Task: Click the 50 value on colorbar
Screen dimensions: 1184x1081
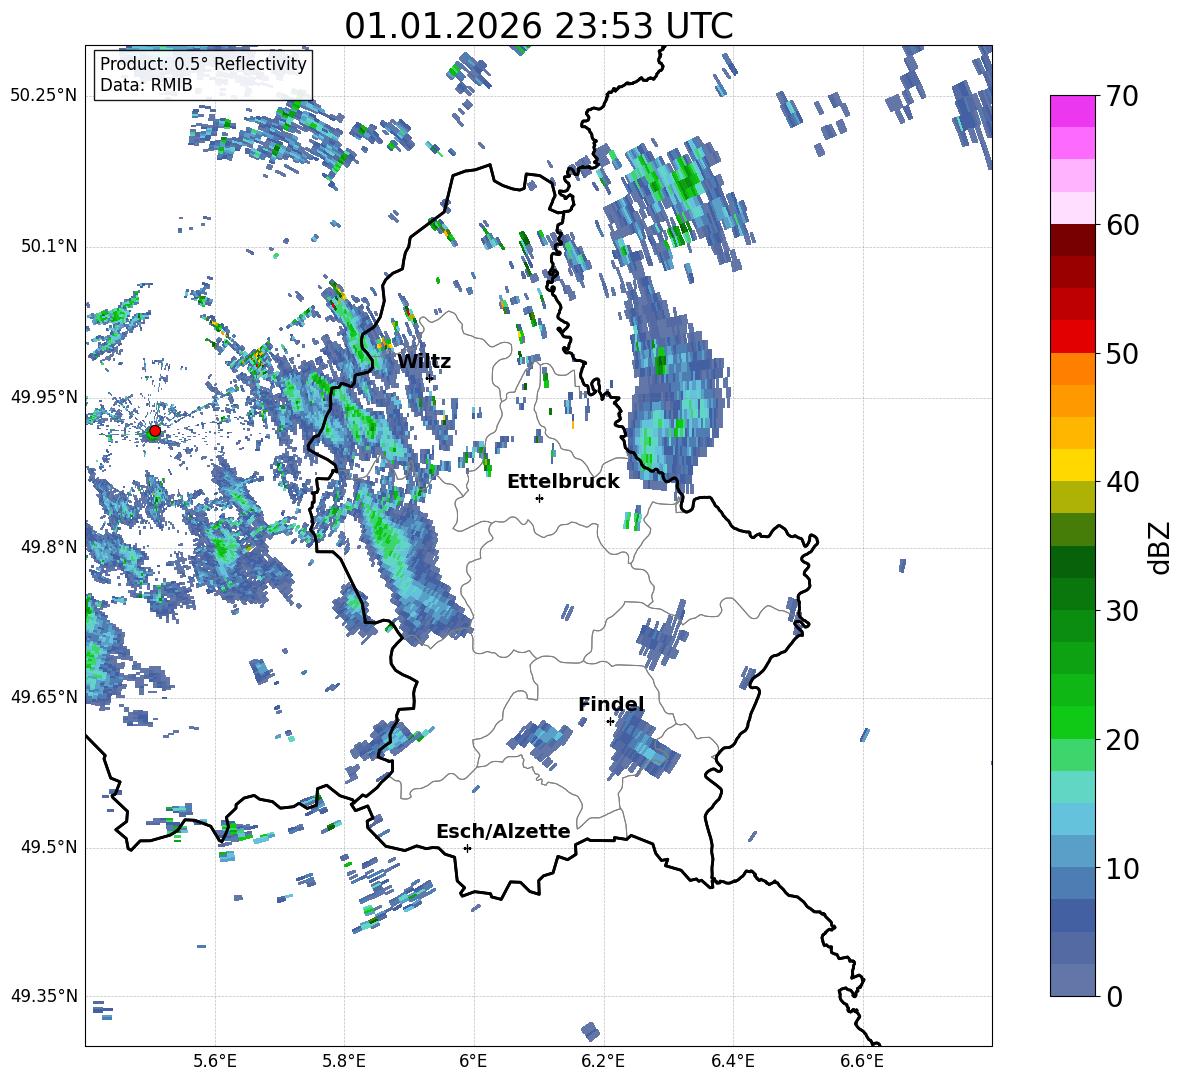Action: 1121,353
